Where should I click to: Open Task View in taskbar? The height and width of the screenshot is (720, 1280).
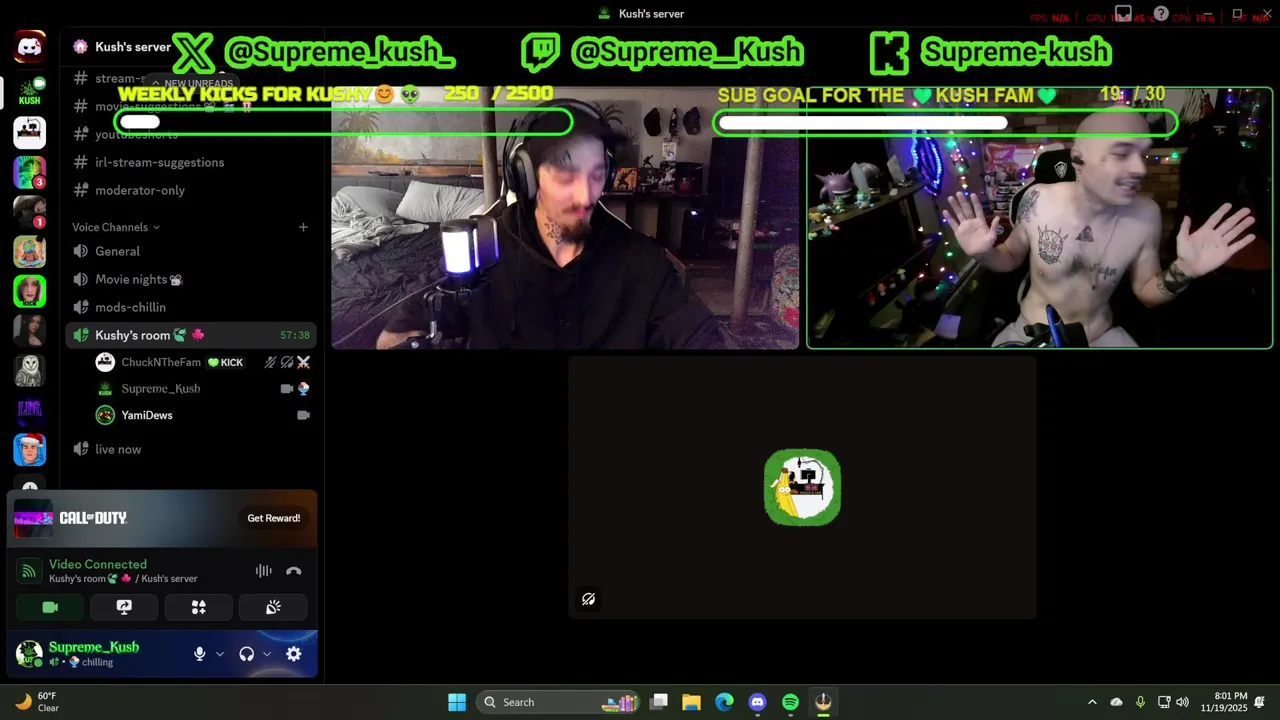pos(658,702)
